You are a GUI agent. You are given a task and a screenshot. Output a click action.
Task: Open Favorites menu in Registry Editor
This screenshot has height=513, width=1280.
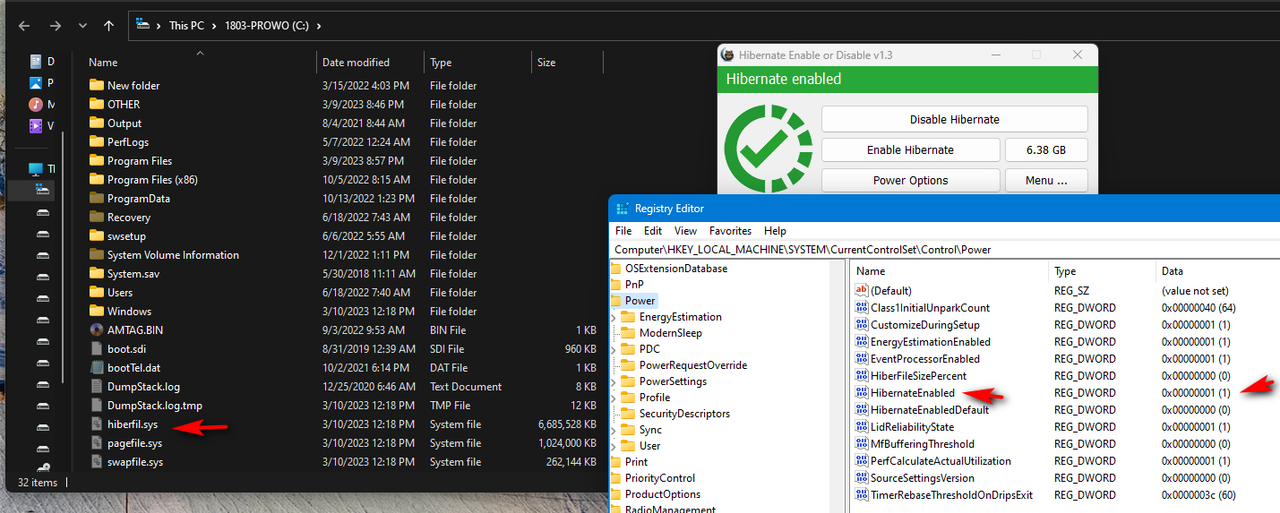[x=730, y=231]
